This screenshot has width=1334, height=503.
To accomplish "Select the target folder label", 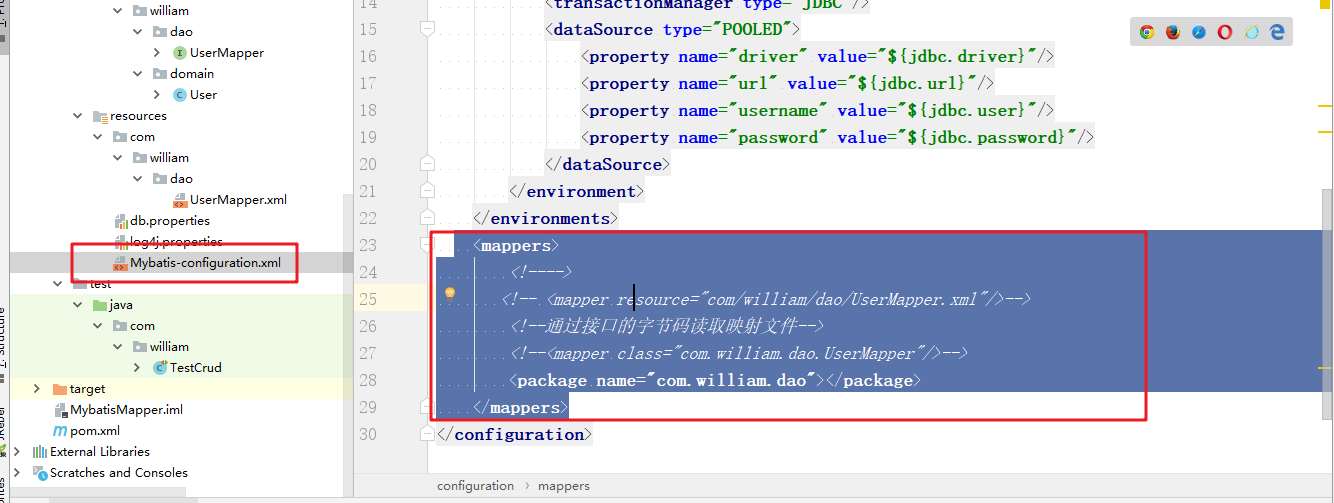I will (87, 389).
